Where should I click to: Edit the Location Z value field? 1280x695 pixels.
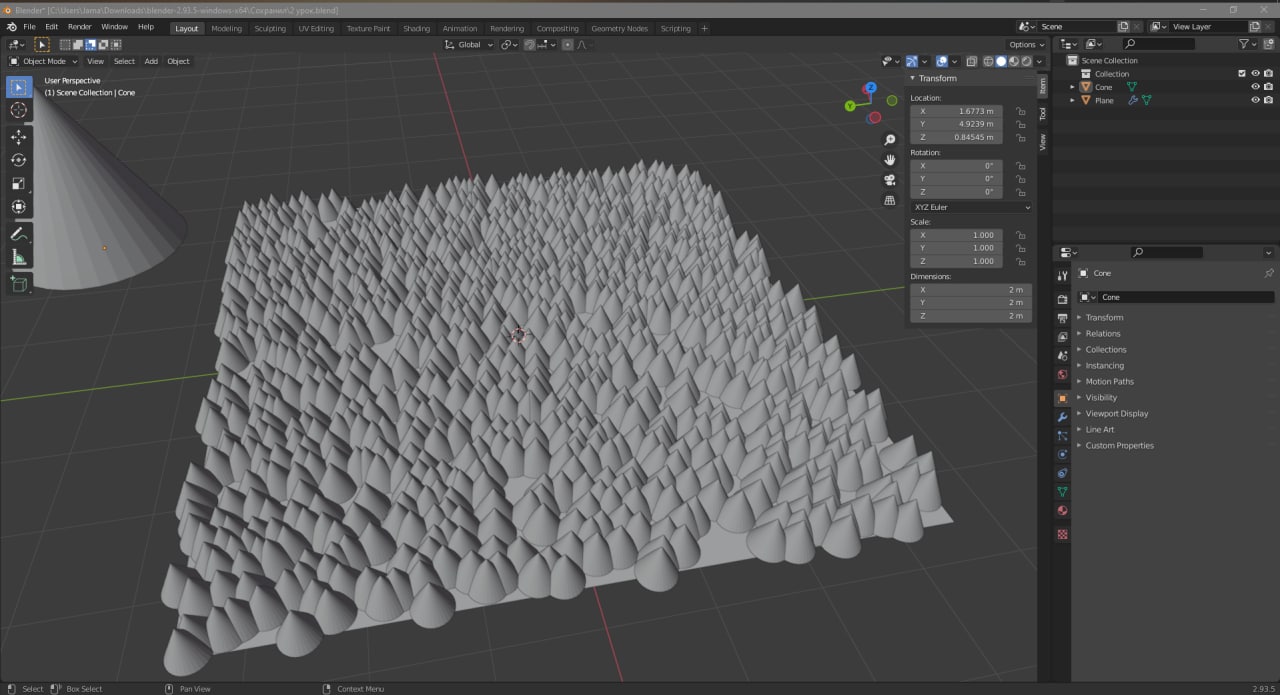(x=956, y=137)
